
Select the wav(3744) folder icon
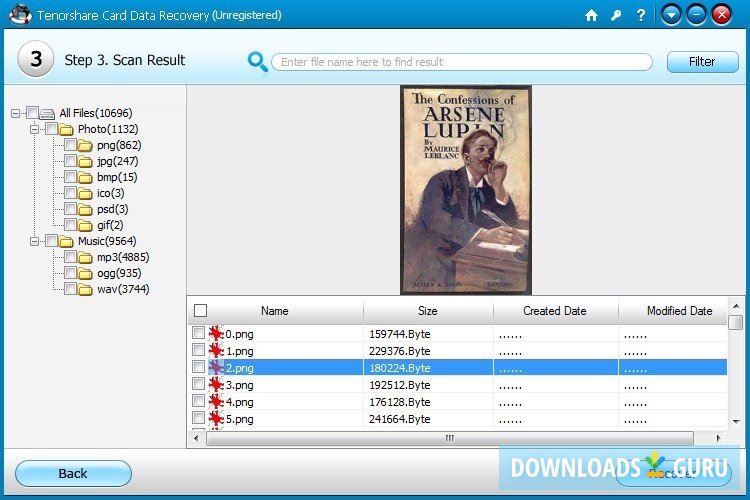pos(85,289)
